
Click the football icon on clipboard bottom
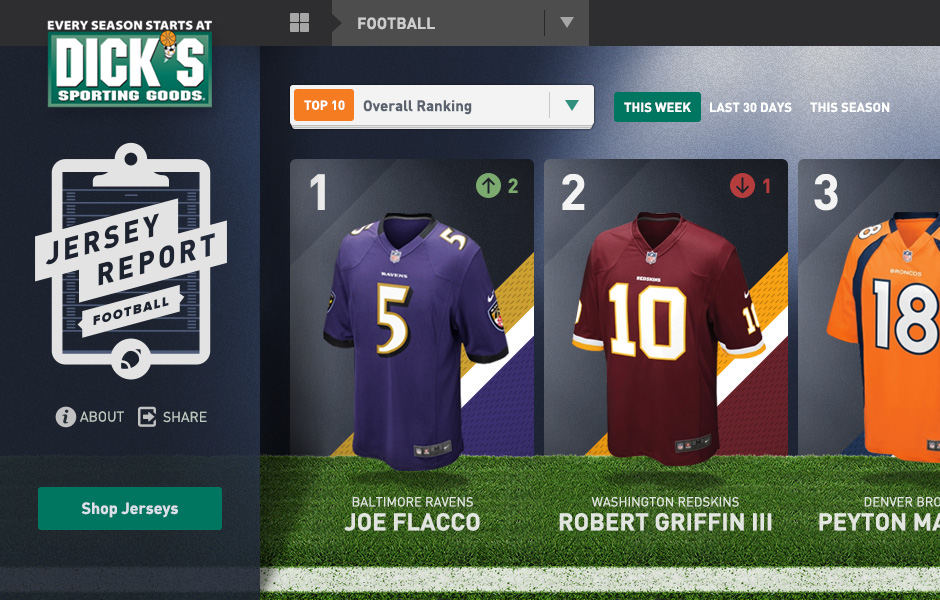(131, 358)
